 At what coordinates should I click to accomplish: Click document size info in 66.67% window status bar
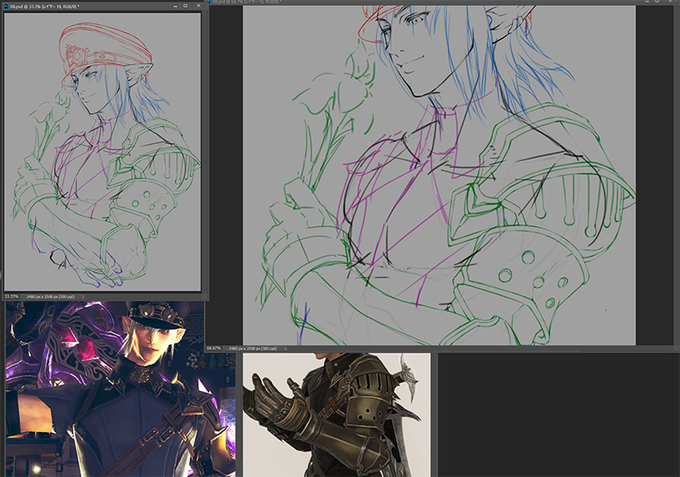tap(252, 348)
